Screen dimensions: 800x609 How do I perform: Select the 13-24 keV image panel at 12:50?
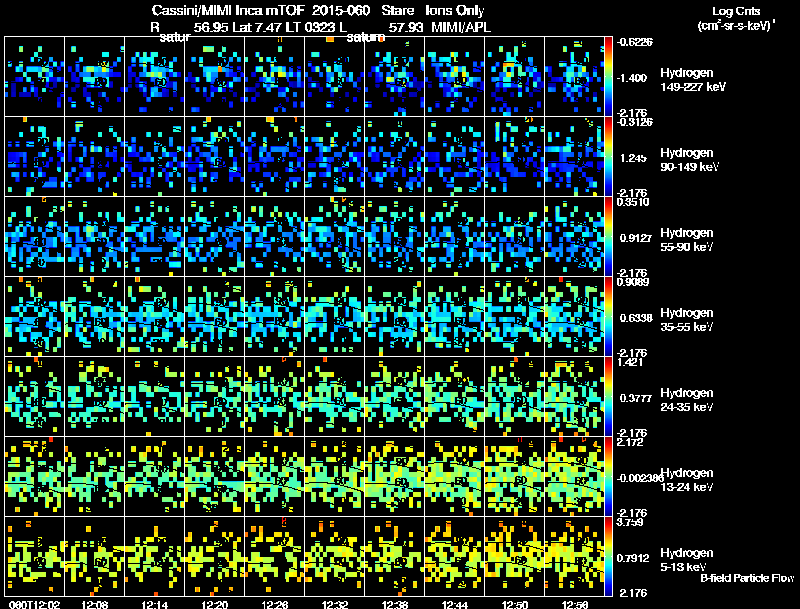[515, 477]
